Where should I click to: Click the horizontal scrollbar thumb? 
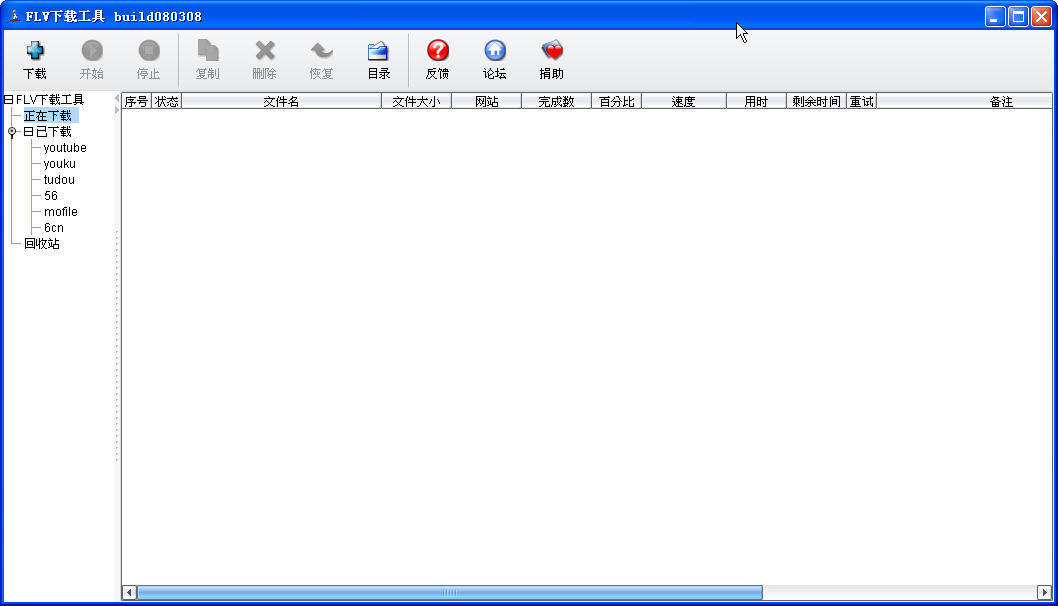click(x=449, y=593)
